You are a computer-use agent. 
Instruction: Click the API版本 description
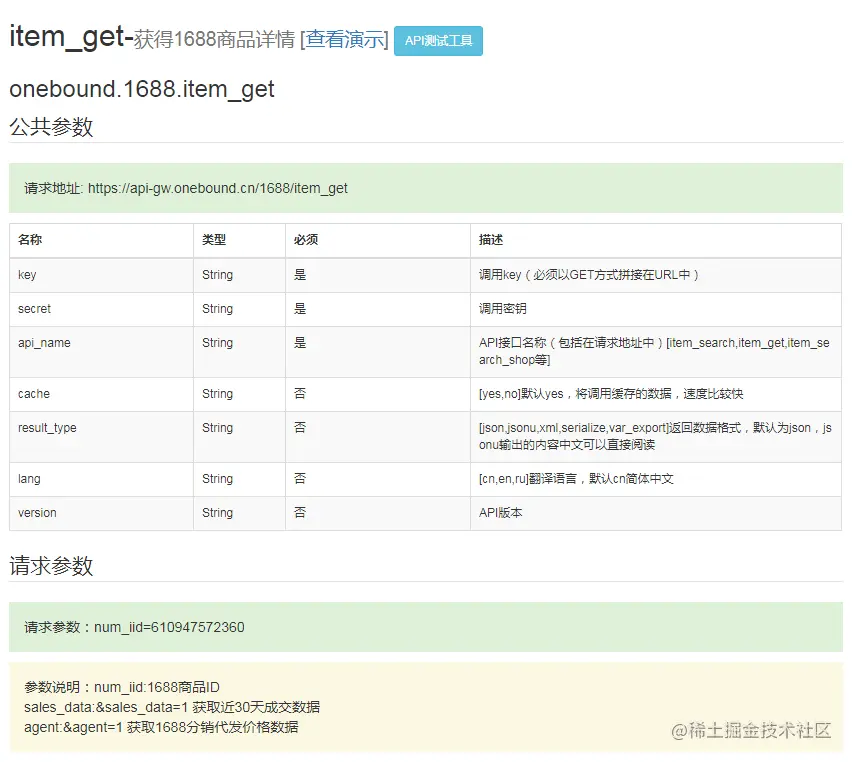point(500,513)
